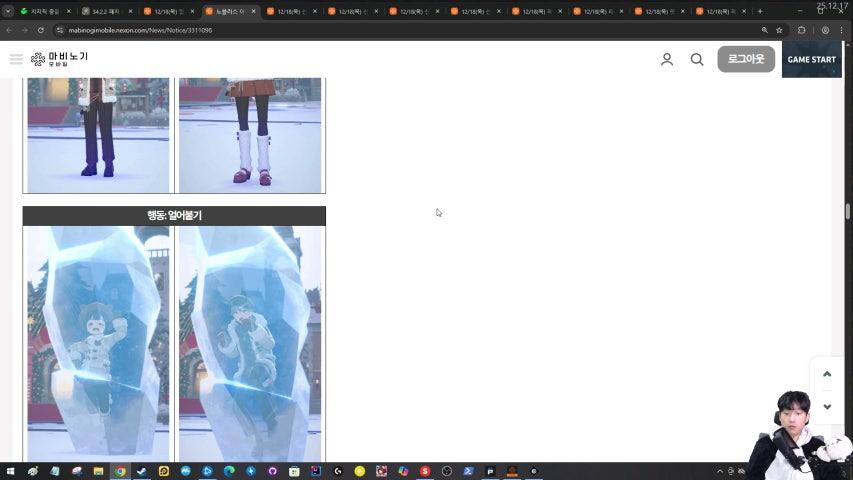Open Chrome three-dot menu

tap(842, 30)
